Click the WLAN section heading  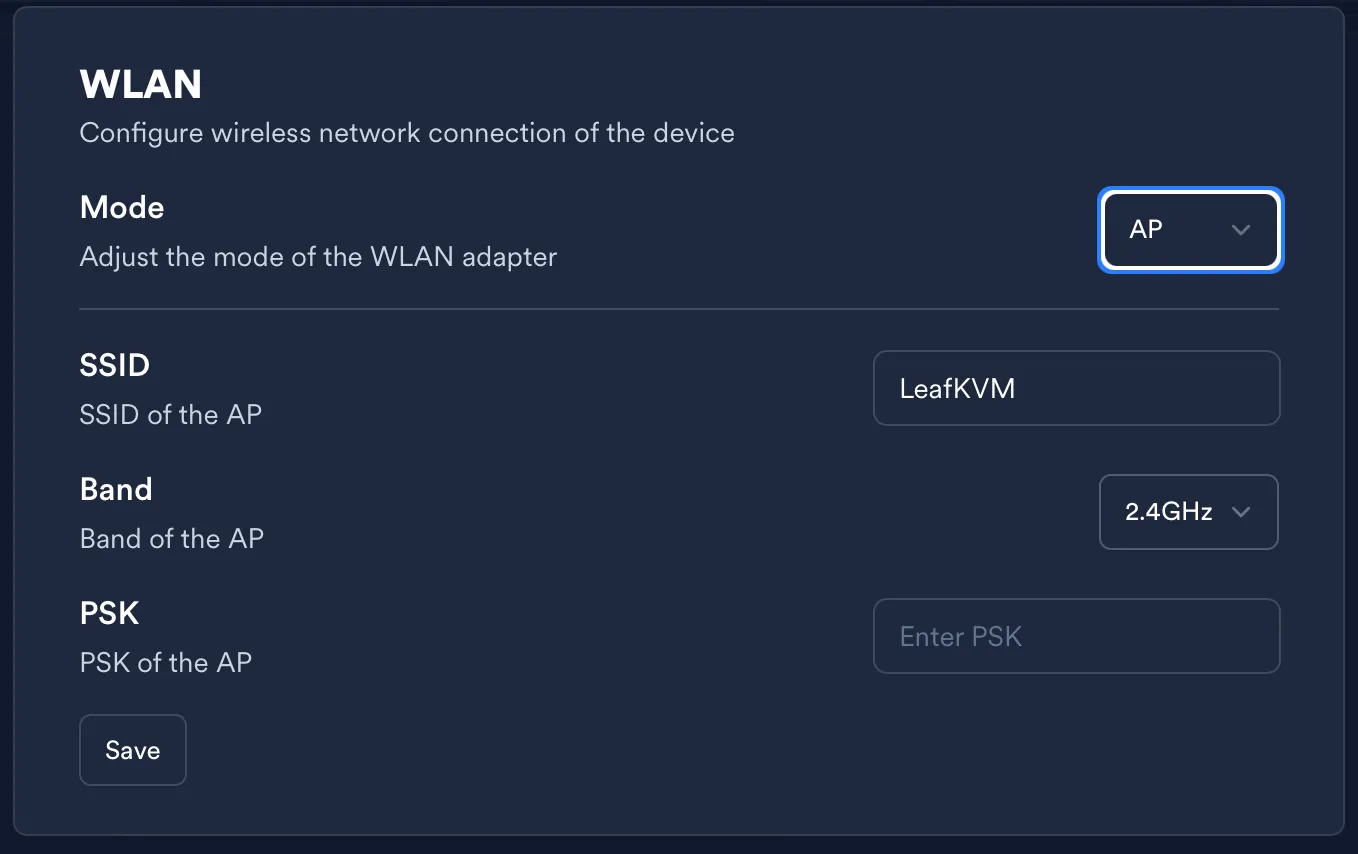click(140, 85)
